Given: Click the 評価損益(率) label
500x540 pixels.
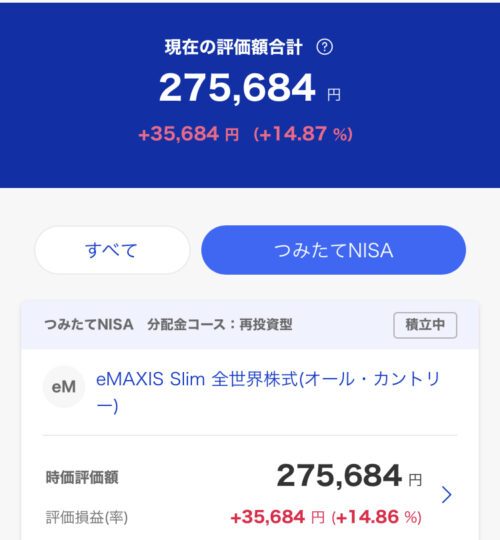Looking at the screenshot, I should tap(87, 517).
